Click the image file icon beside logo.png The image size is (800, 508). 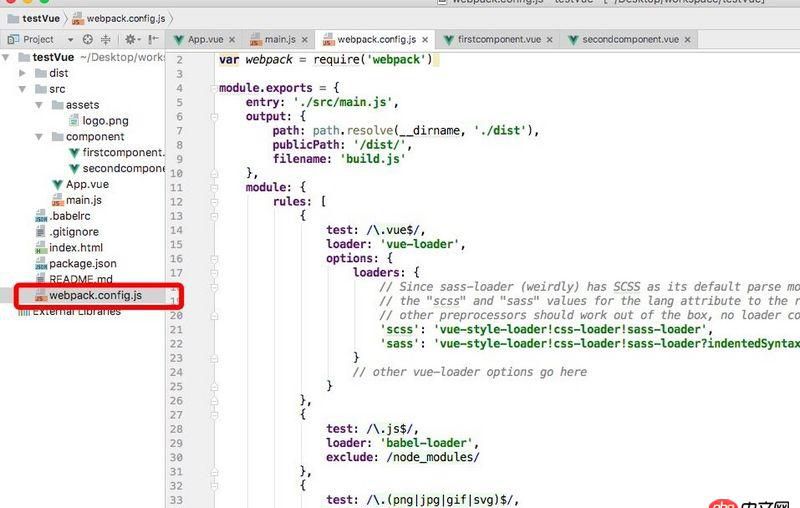coord(74,120)
